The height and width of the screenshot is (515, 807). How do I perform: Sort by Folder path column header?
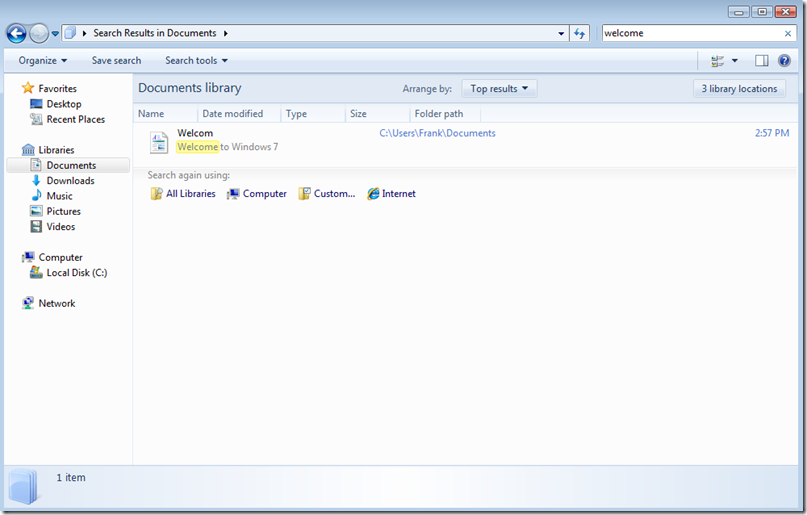[x=445, y=114]
